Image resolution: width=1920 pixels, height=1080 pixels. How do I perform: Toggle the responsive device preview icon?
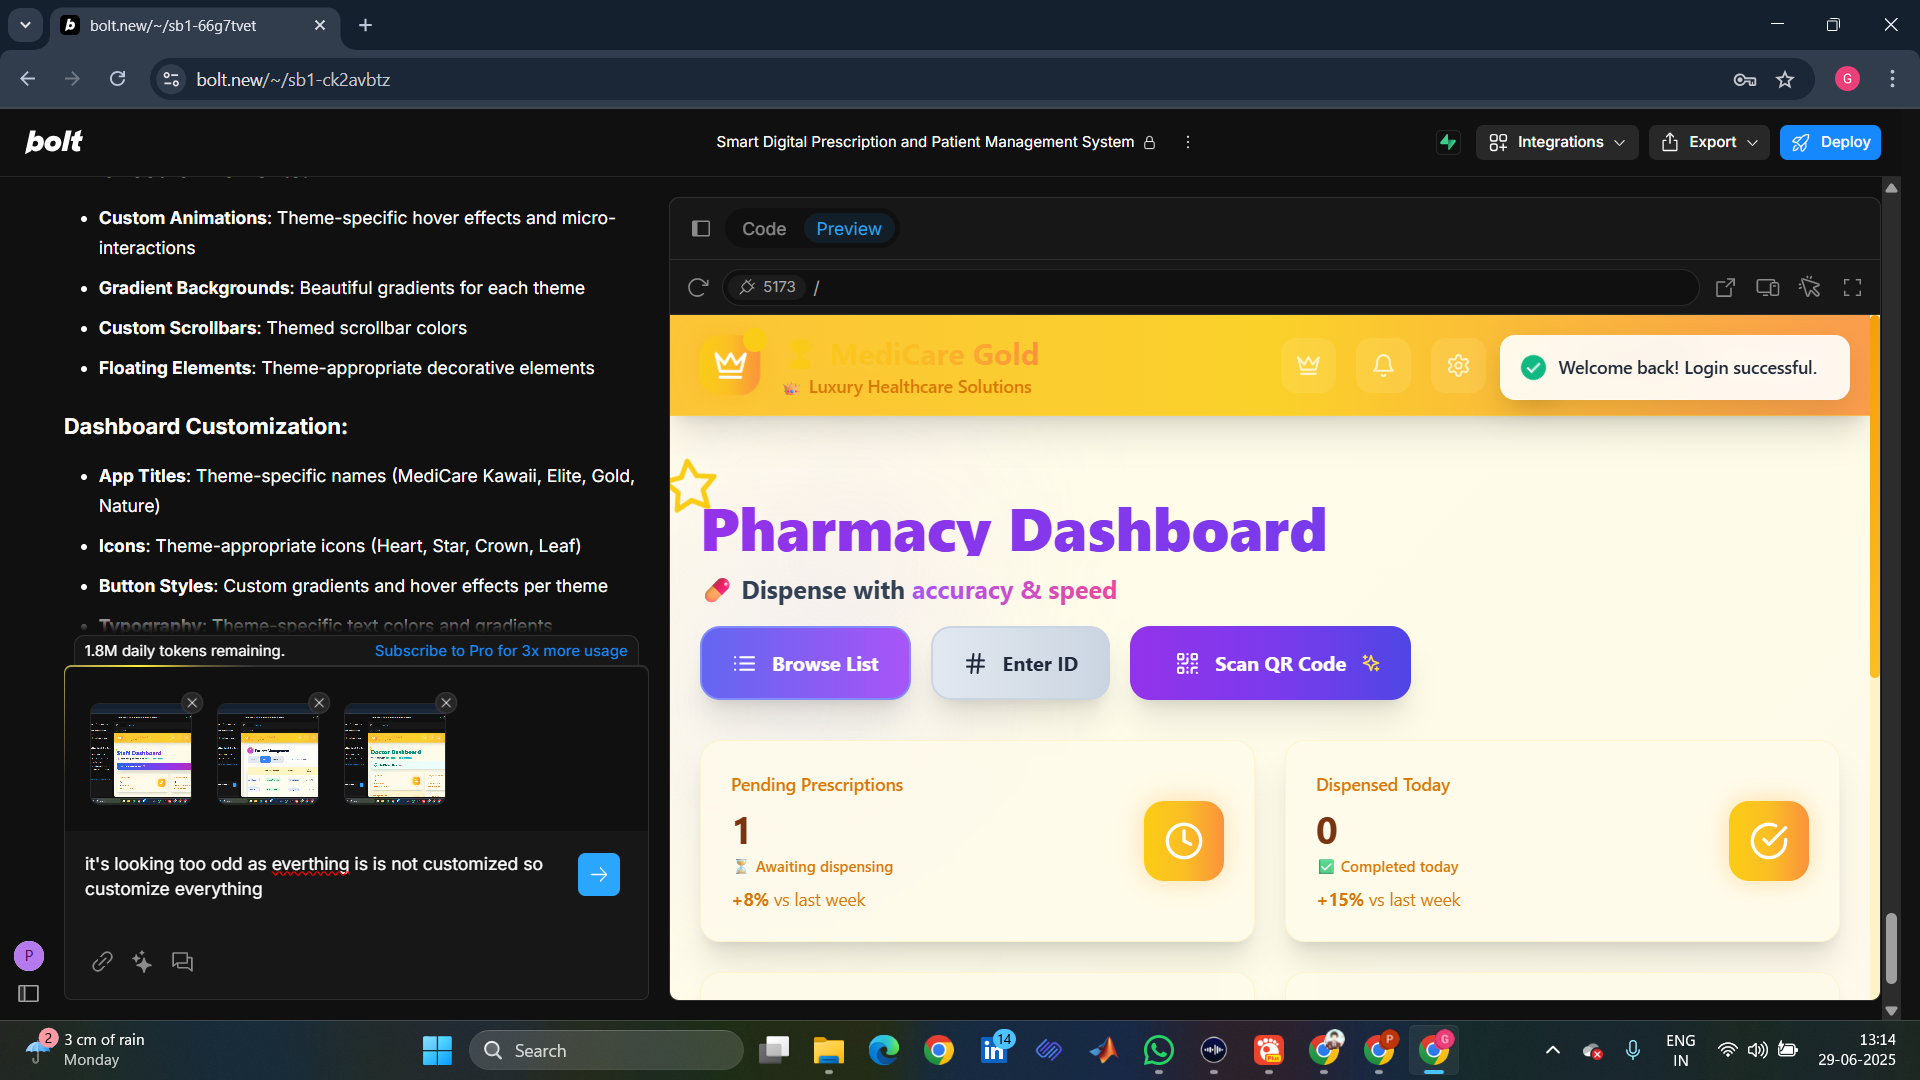tap(1767, 288)
